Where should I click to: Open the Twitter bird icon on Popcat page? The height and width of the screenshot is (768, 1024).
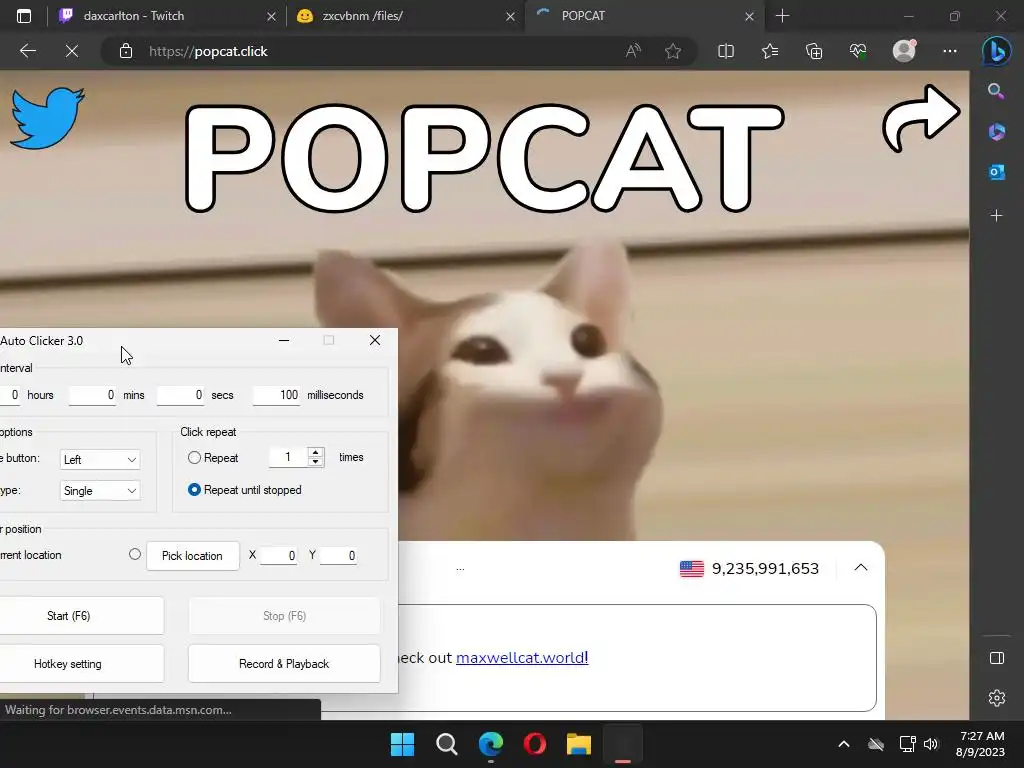point(47,118)
